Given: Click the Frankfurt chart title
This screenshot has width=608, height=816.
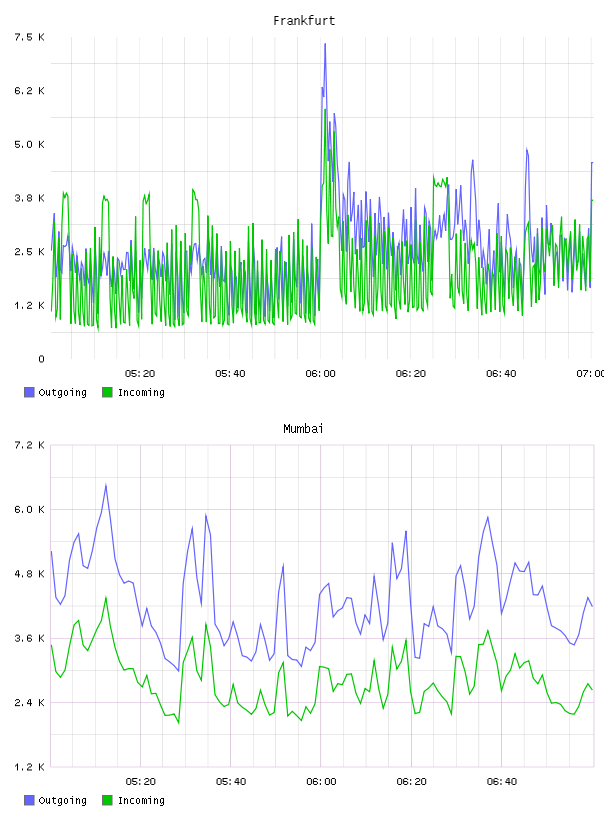Looking at the screenshot, I should click(304, 21).
